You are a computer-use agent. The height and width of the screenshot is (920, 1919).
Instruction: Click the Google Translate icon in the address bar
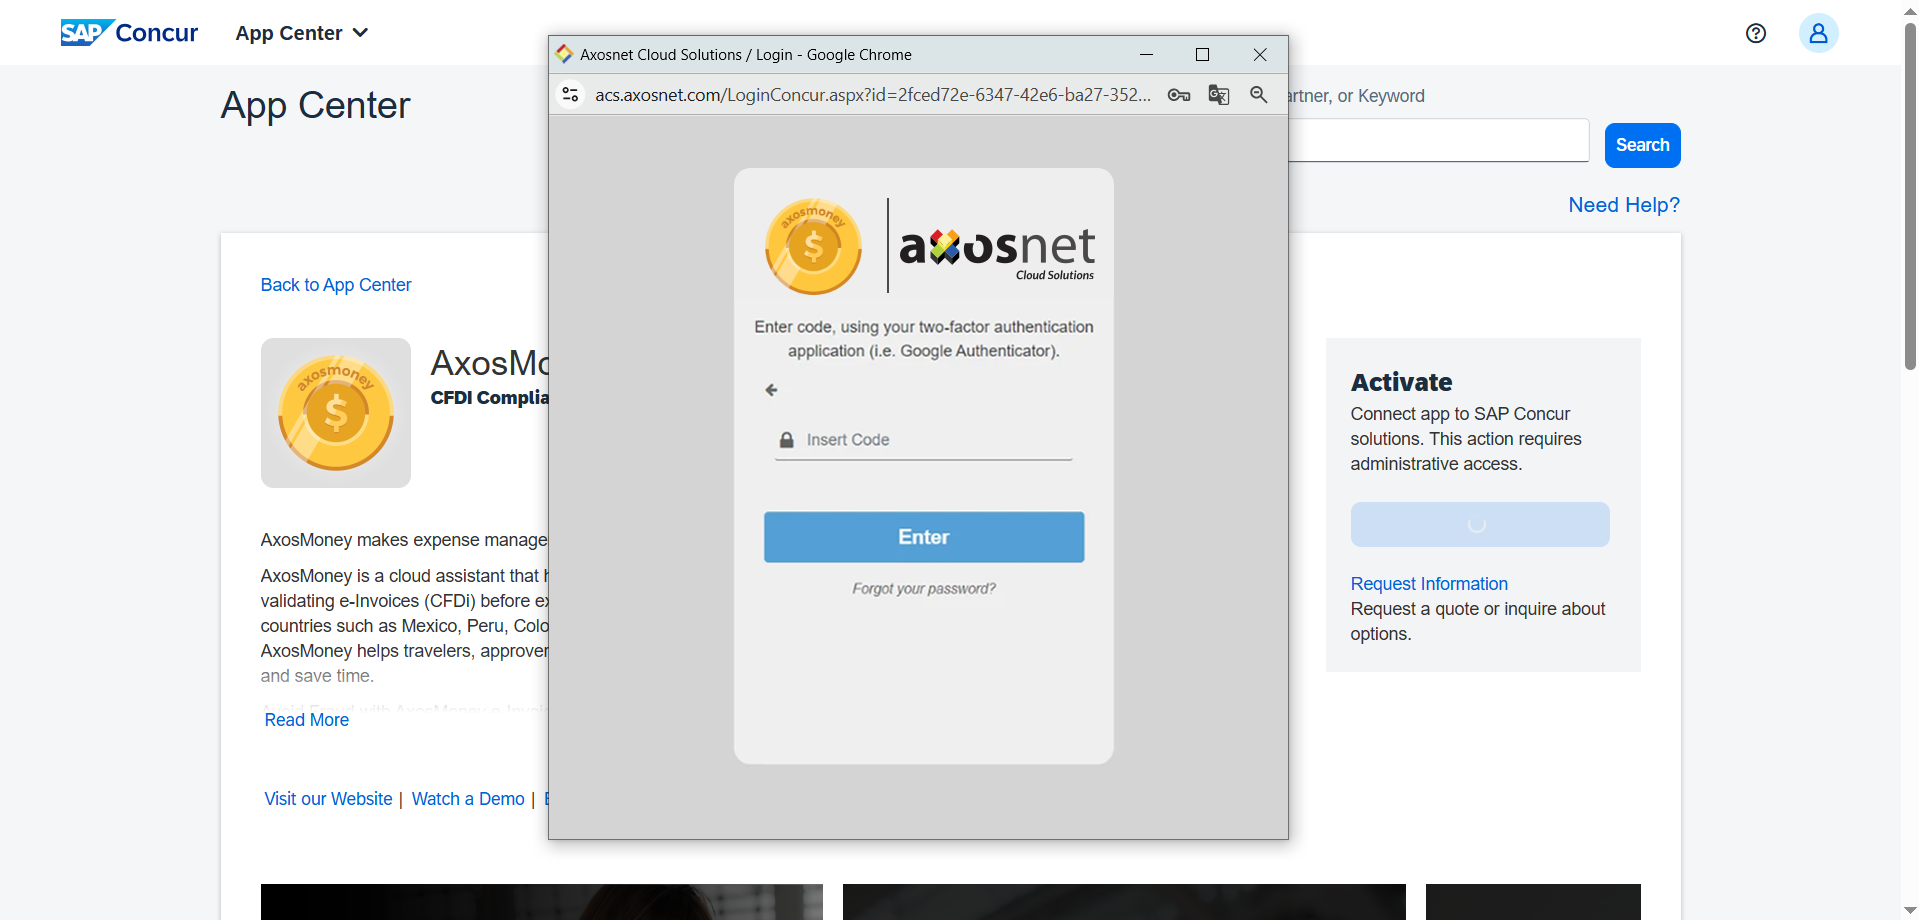point(1218,95)
